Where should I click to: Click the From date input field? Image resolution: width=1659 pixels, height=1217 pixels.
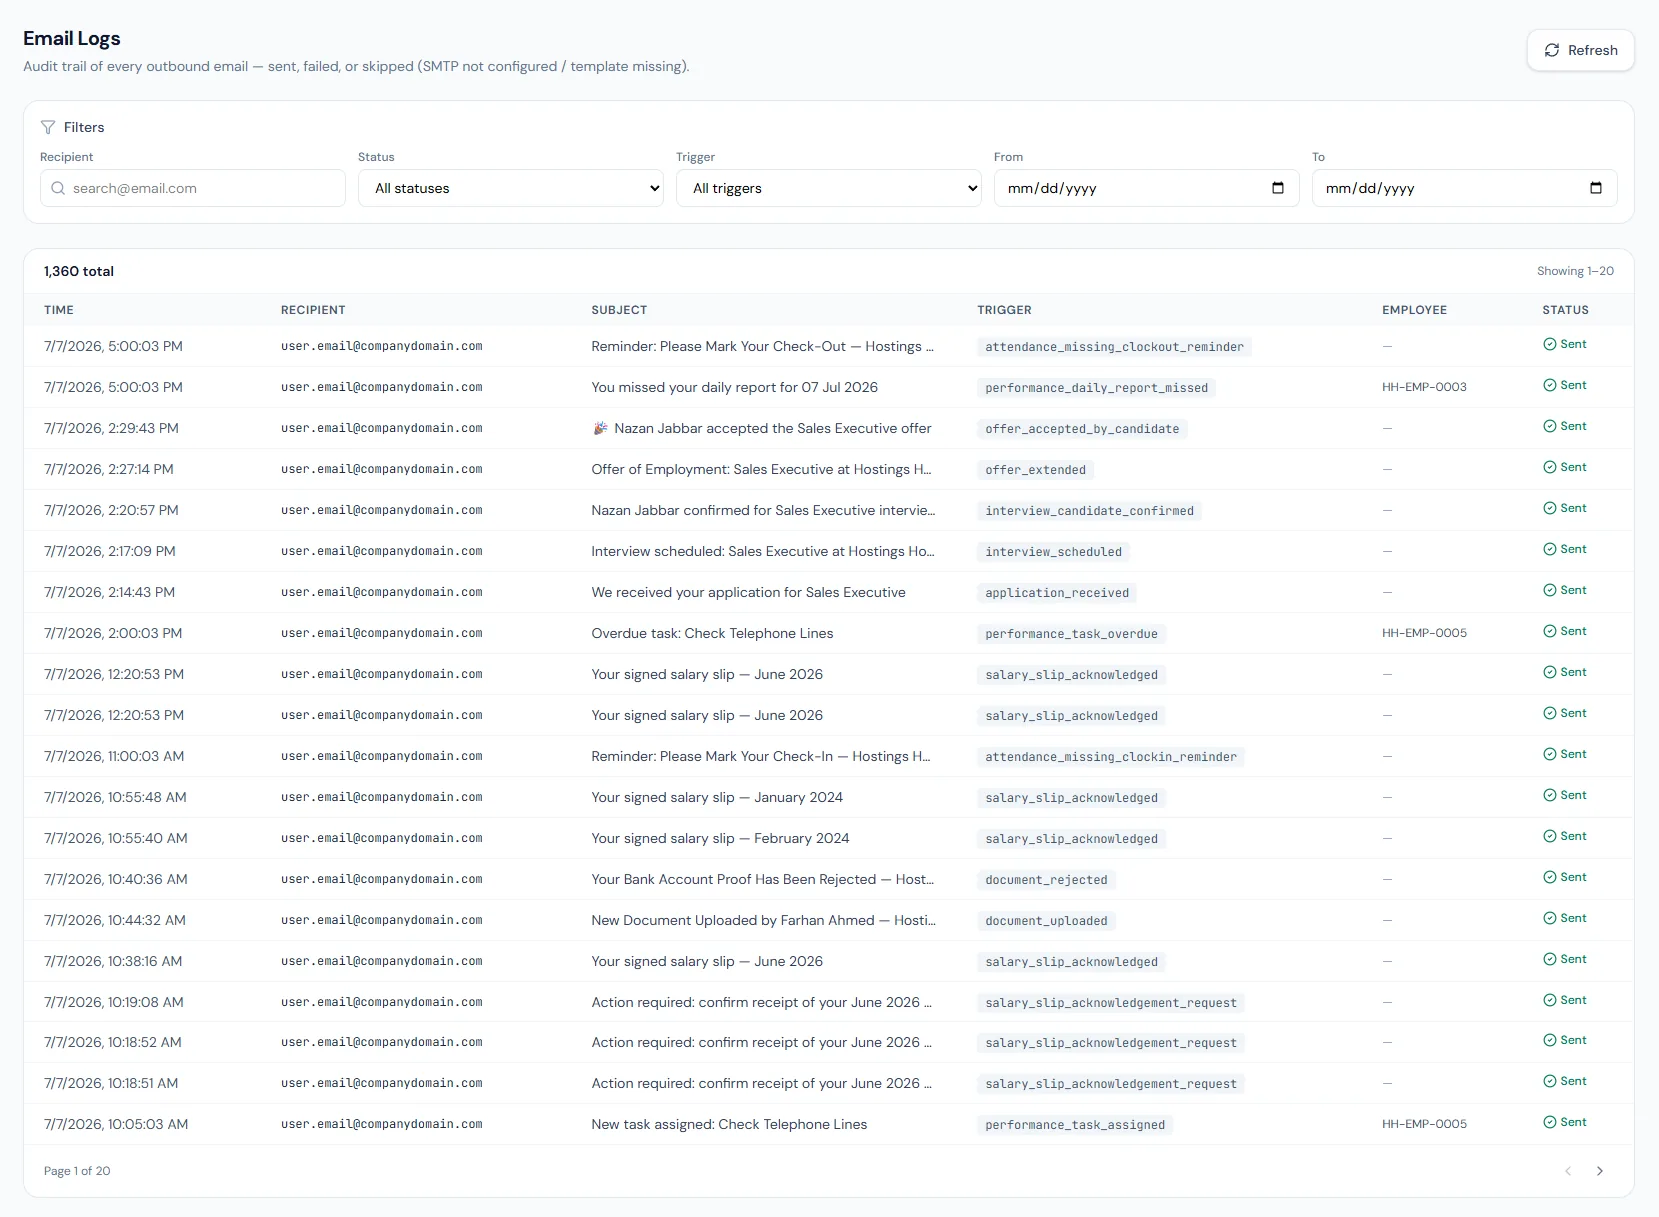click(1147, 188)
